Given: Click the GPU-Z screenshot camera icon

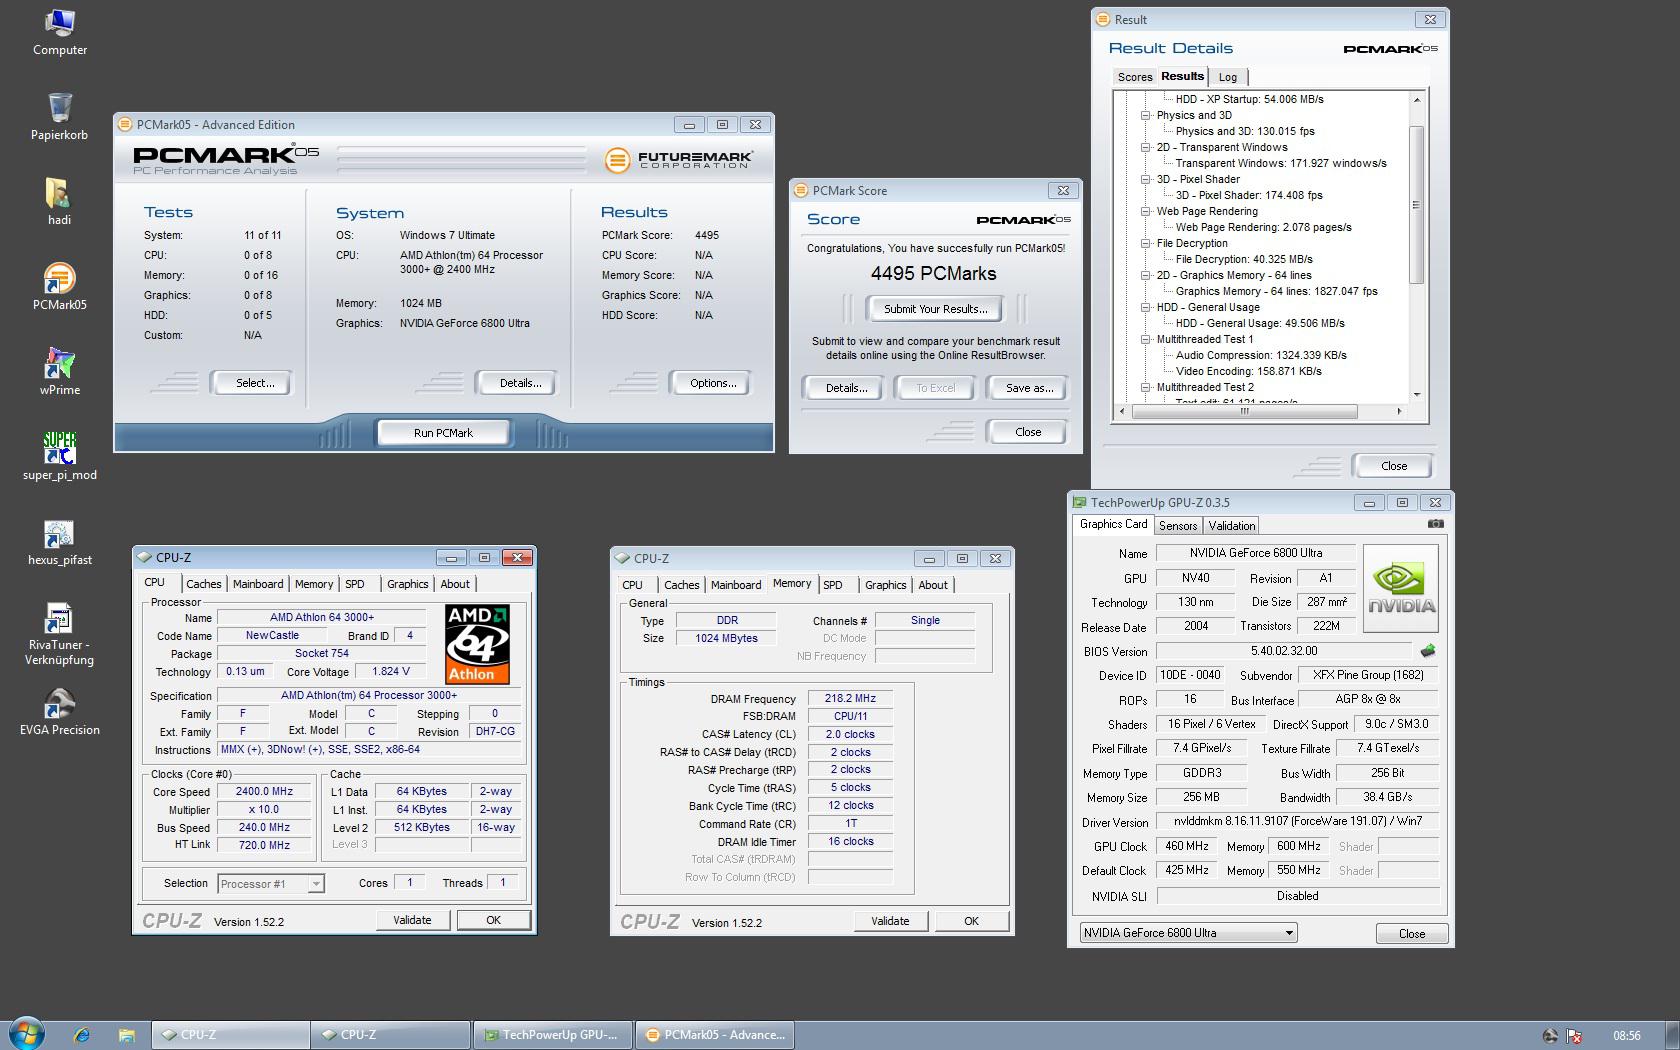Looking at the screenshot, I should [x=1435, y=524].
